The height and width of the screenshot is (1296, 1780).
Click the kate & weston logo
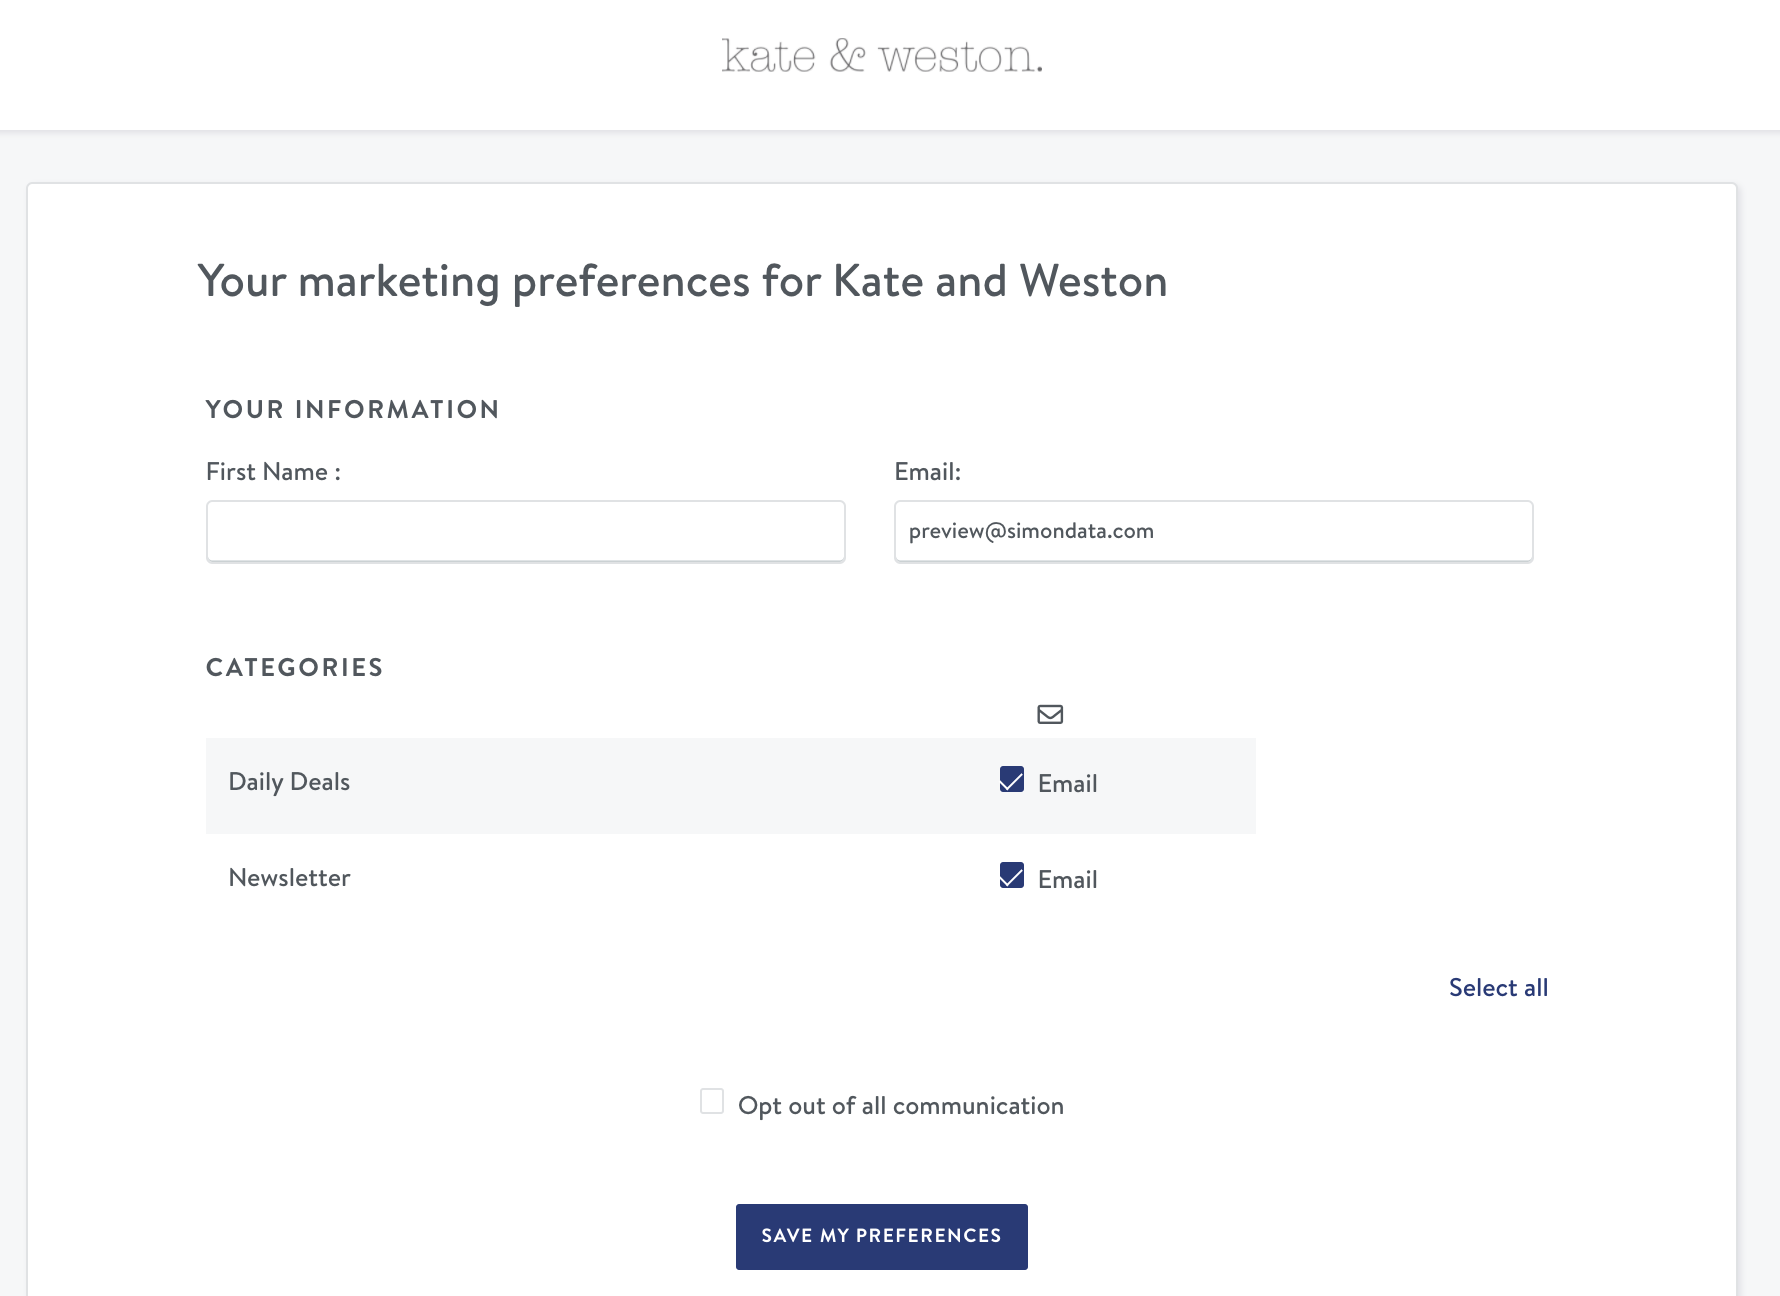(x=882, y=57)
